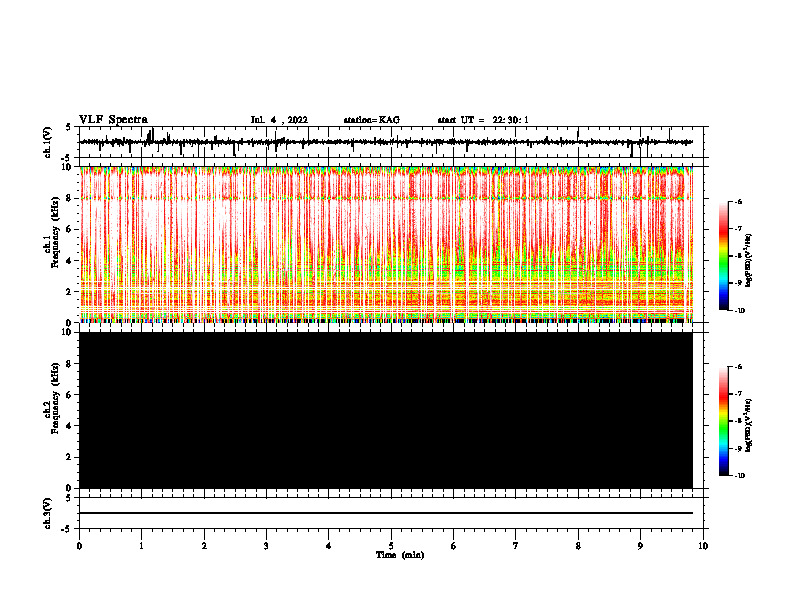Click the date label "Jul 4, 2022"

pos(279,120)
